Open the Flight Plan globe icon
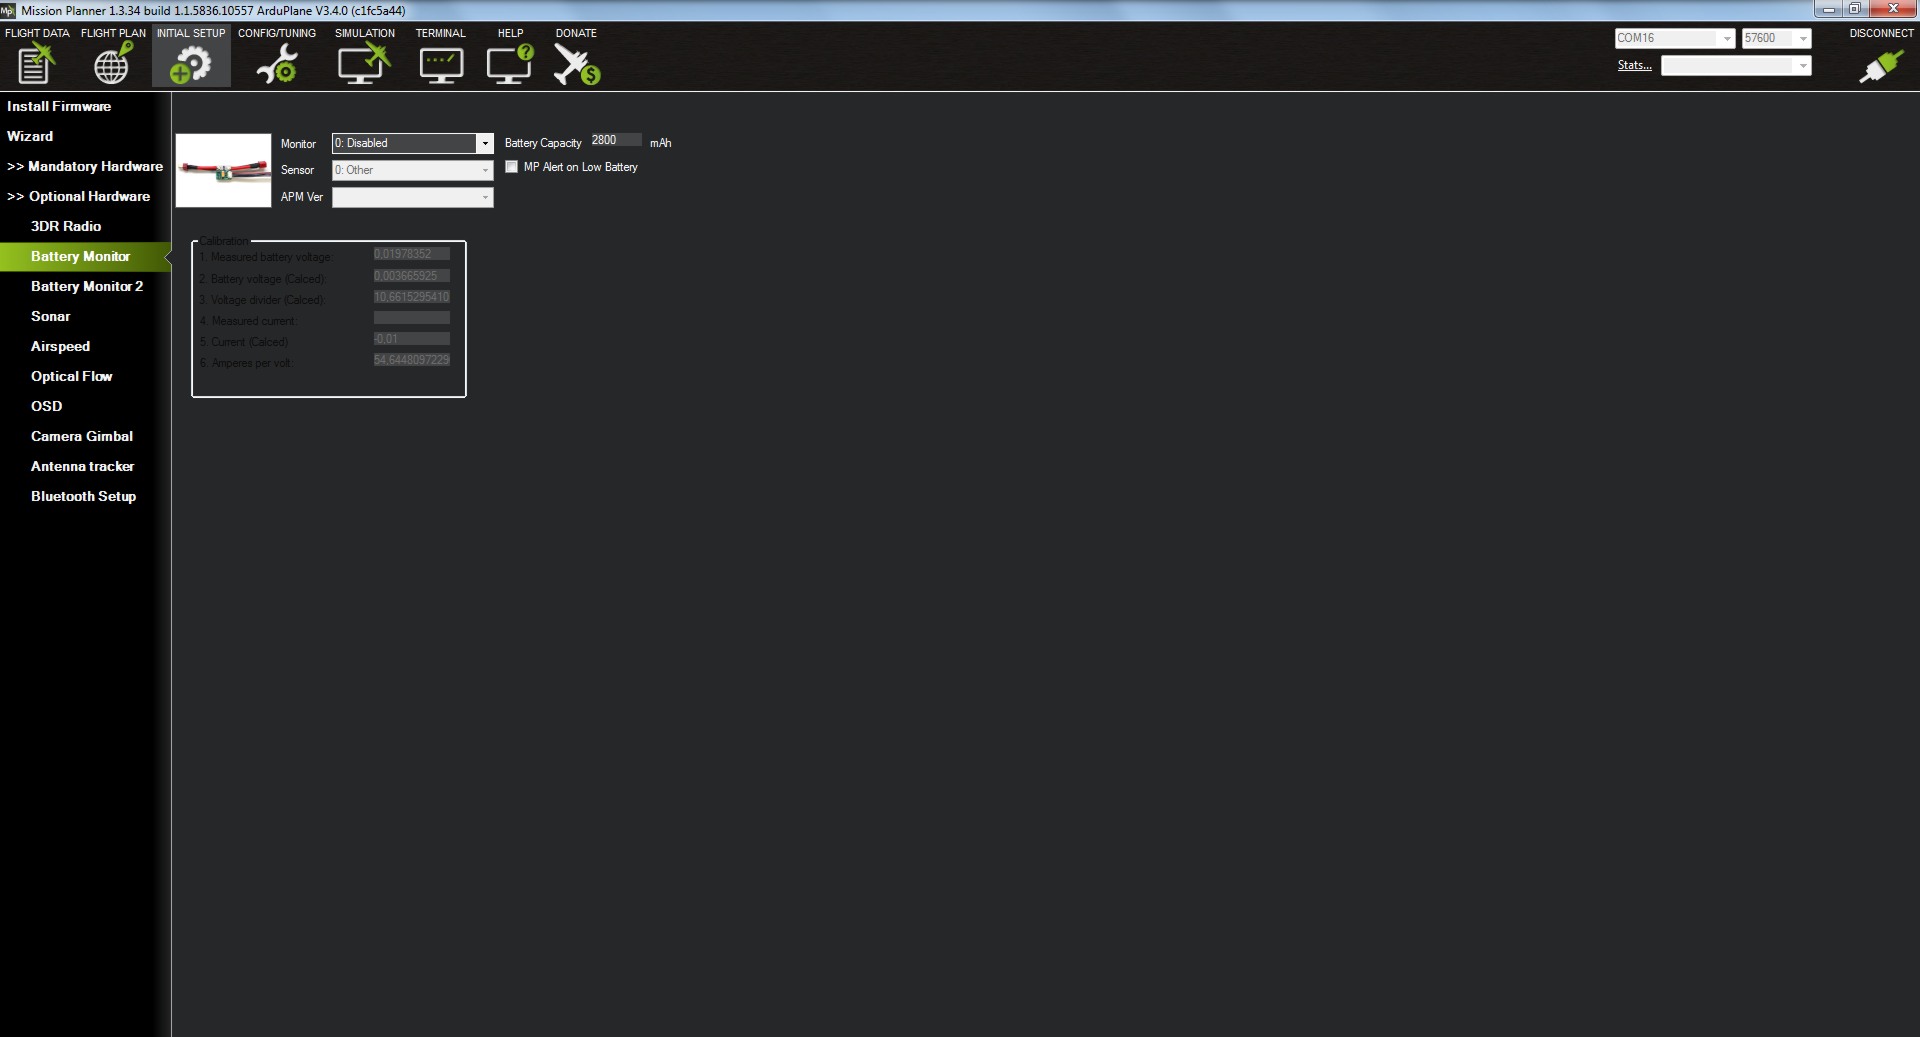This screenshot has width=1920, height=1037. [x=112, y=64]
